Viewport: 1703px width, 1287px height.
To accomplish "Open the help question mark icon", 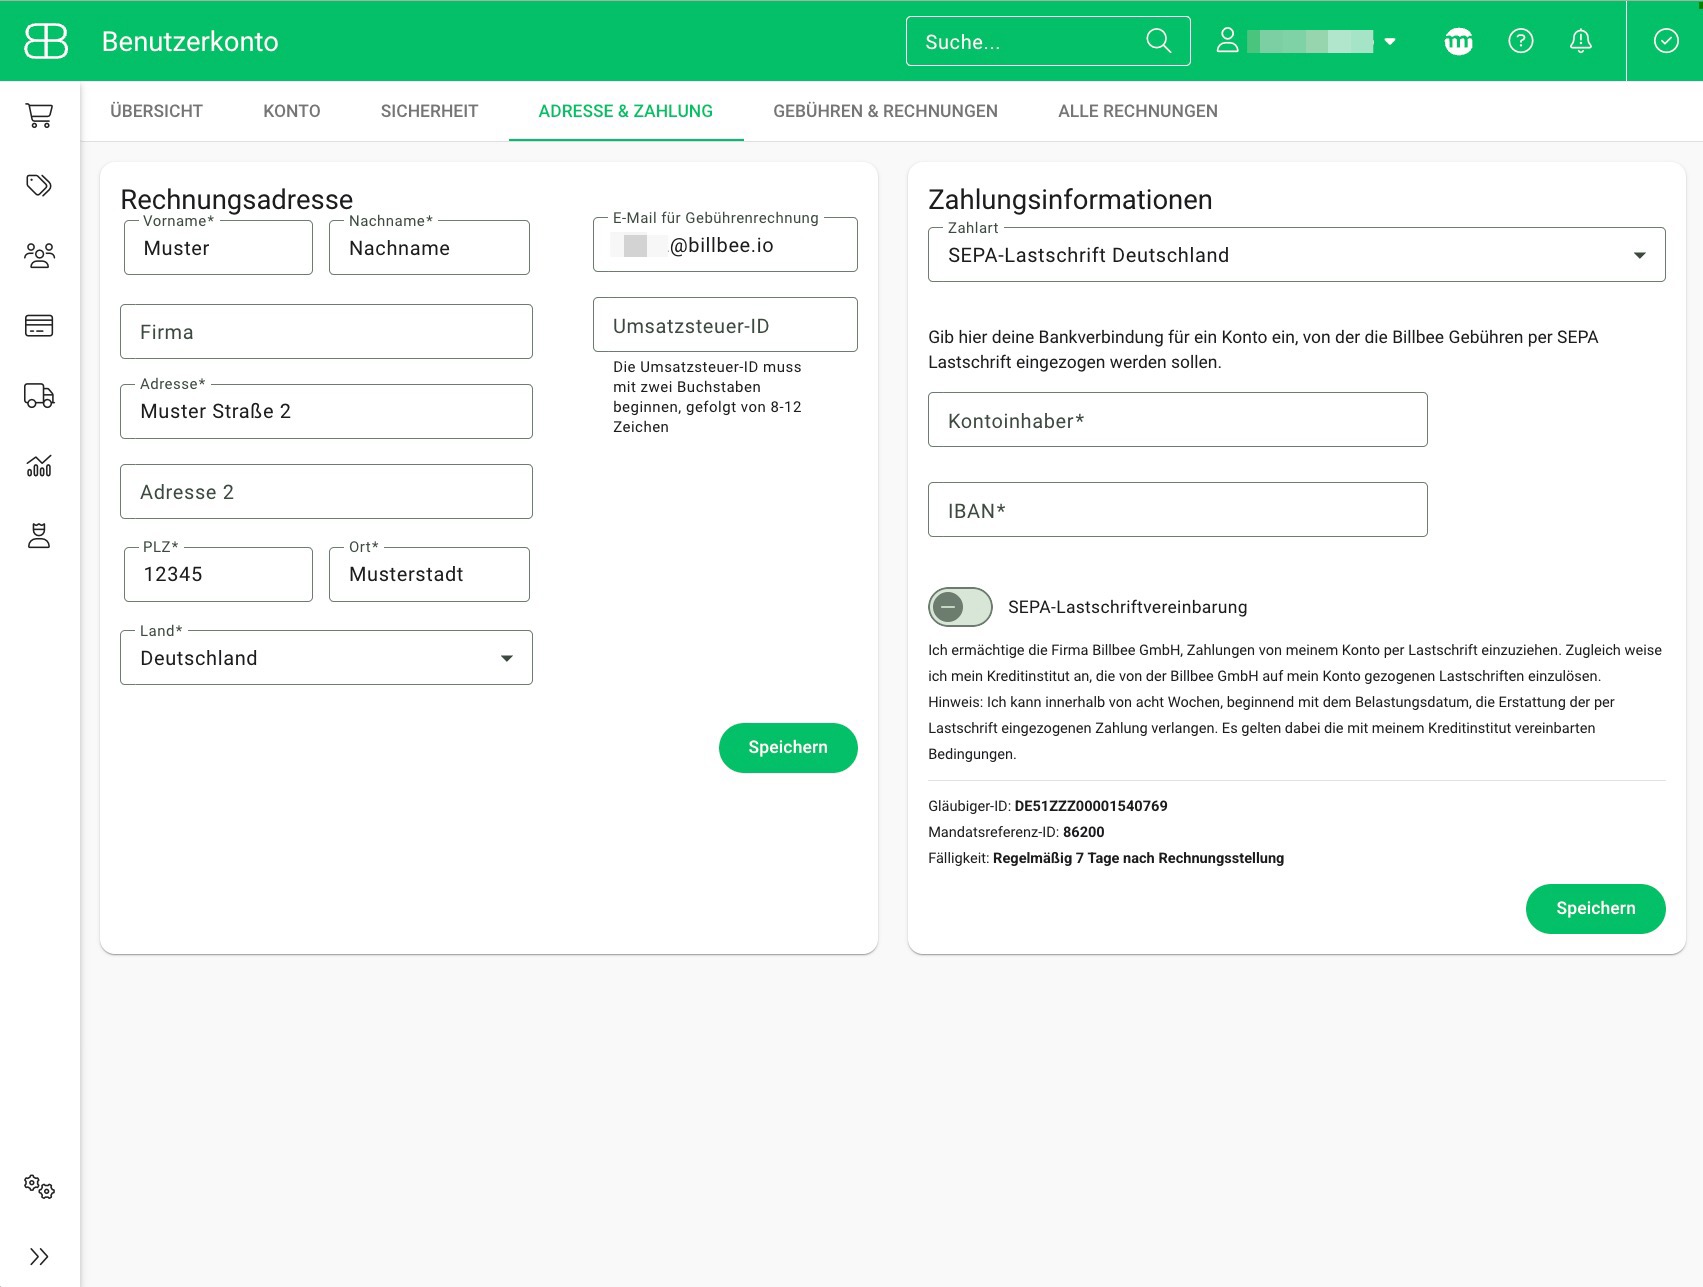I will click(x=1521, y=41).
